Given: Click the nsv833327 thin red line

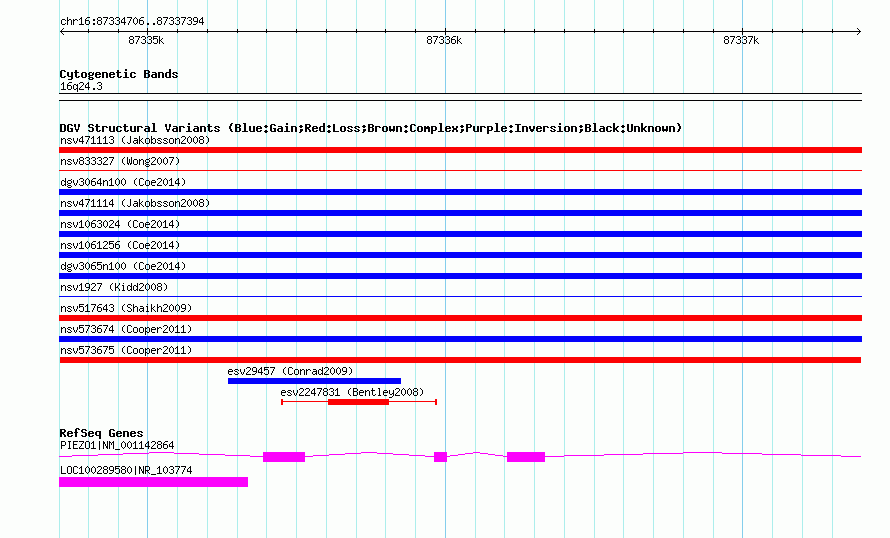Looking at the screenshot, I should point(460,170).
